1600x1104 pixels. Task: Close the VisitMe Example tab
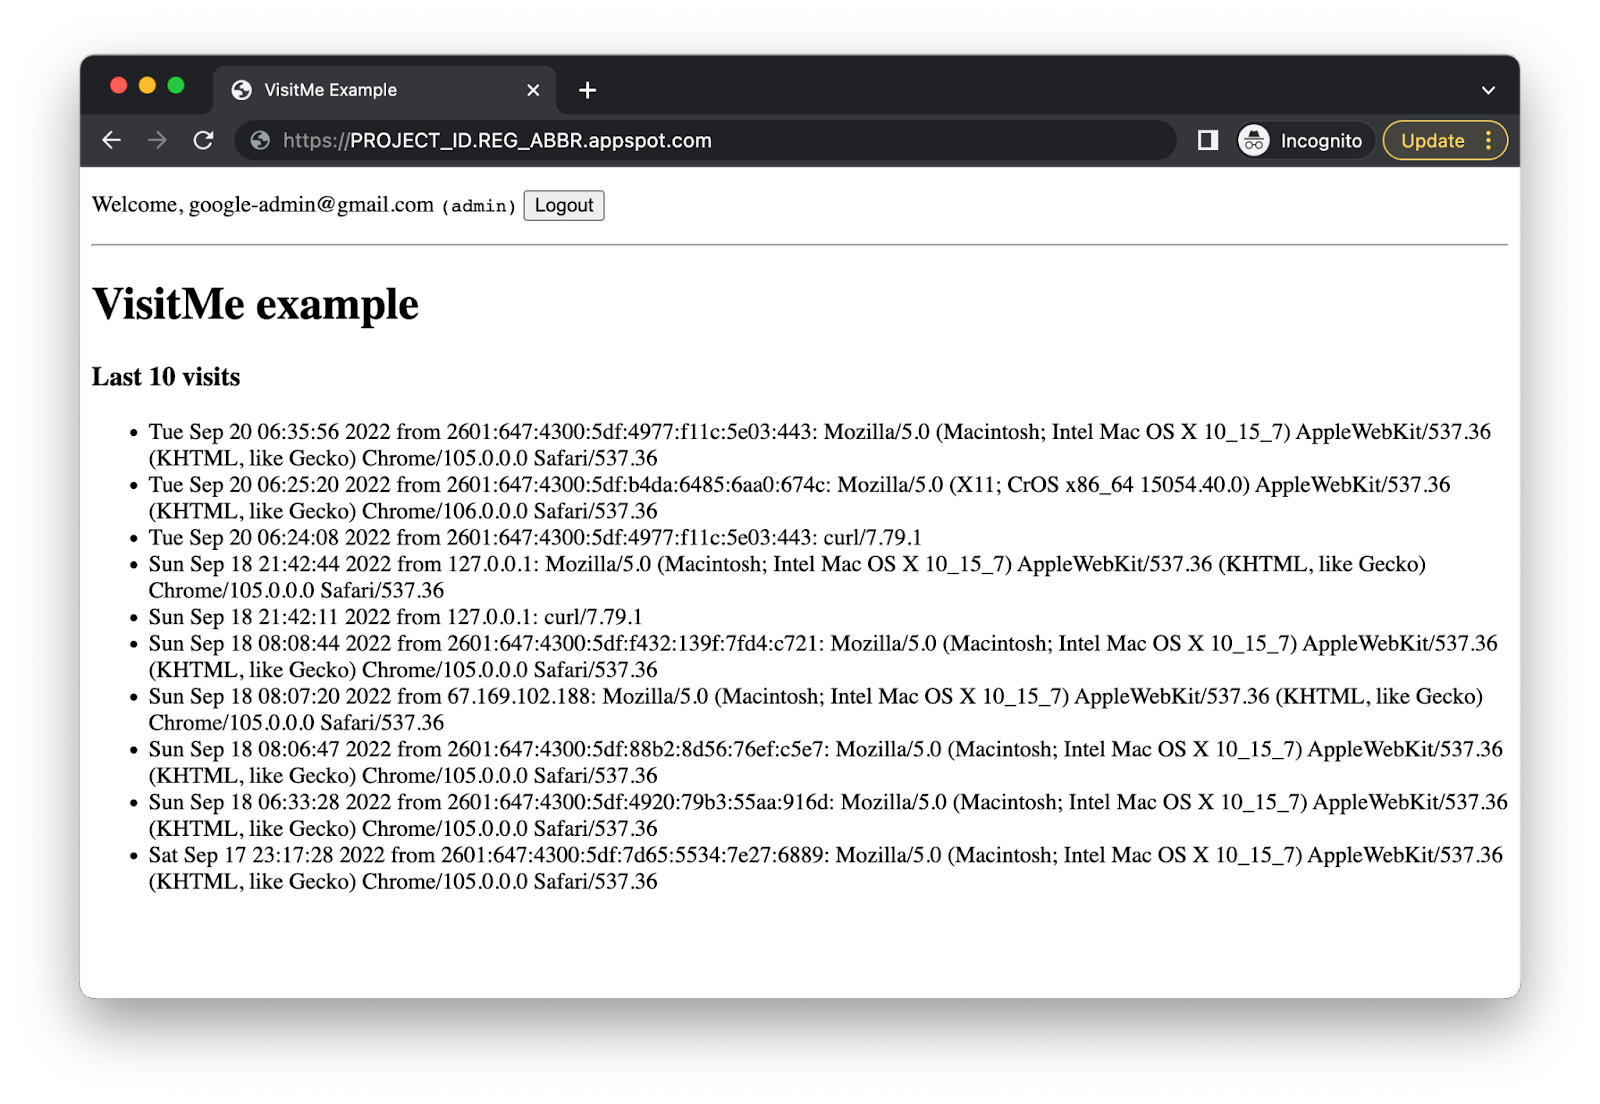point(533,90)
